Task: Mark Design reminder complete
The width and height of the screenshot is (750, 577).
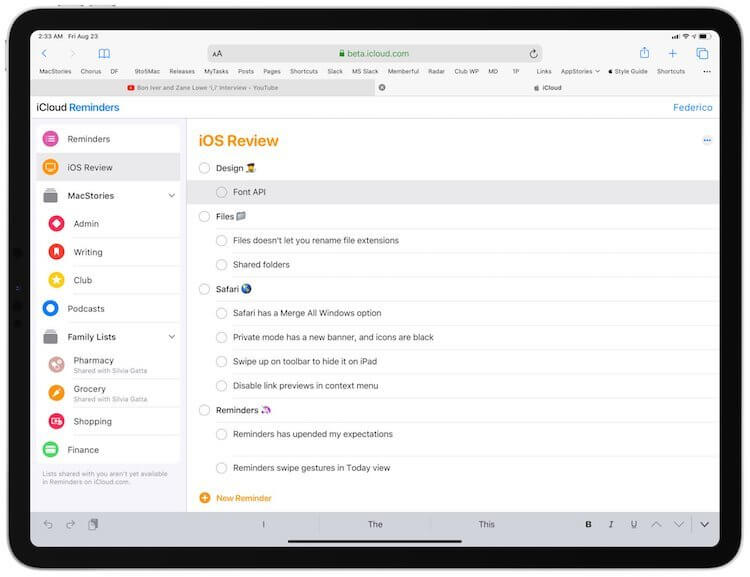Action: [x=204, y=168]
